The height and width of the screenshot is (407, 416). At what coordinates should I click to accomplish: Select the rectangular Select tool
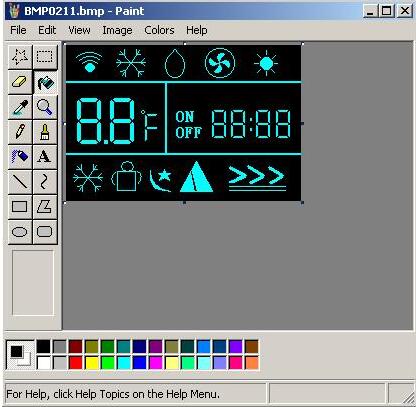[45, 57]
